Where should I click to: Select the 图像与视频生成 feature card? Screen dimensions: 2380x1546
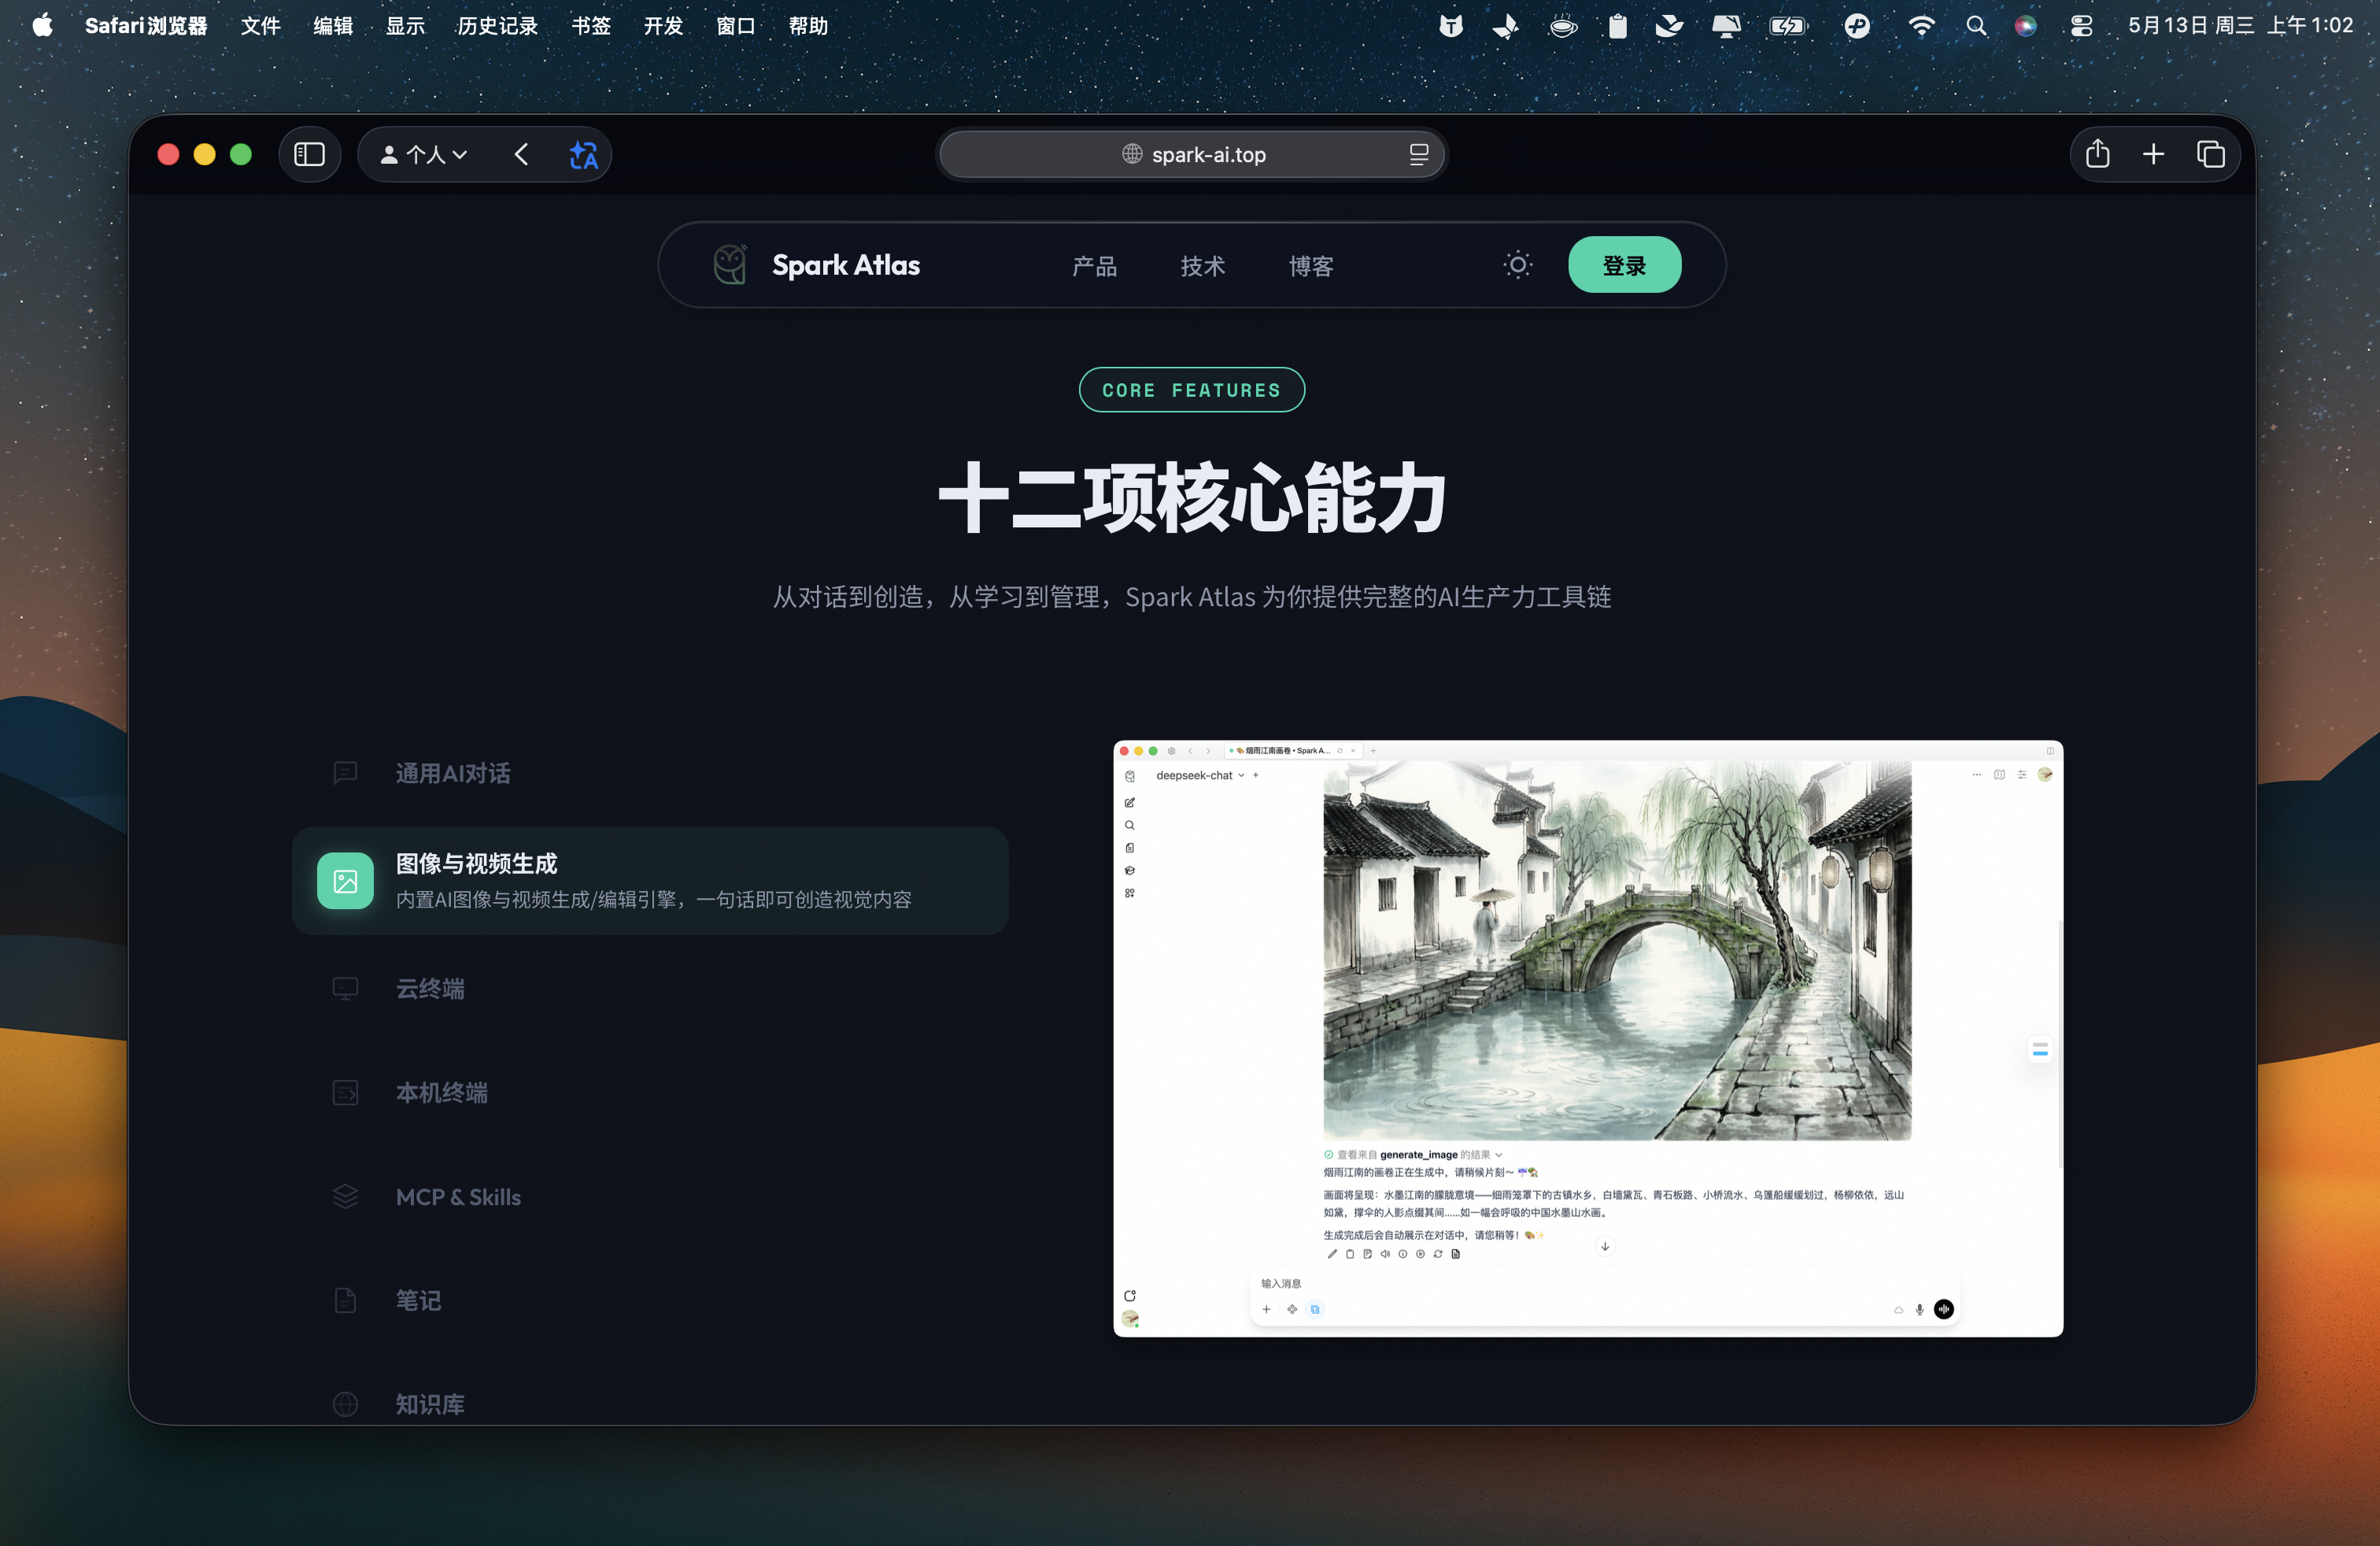coord(650,881)
